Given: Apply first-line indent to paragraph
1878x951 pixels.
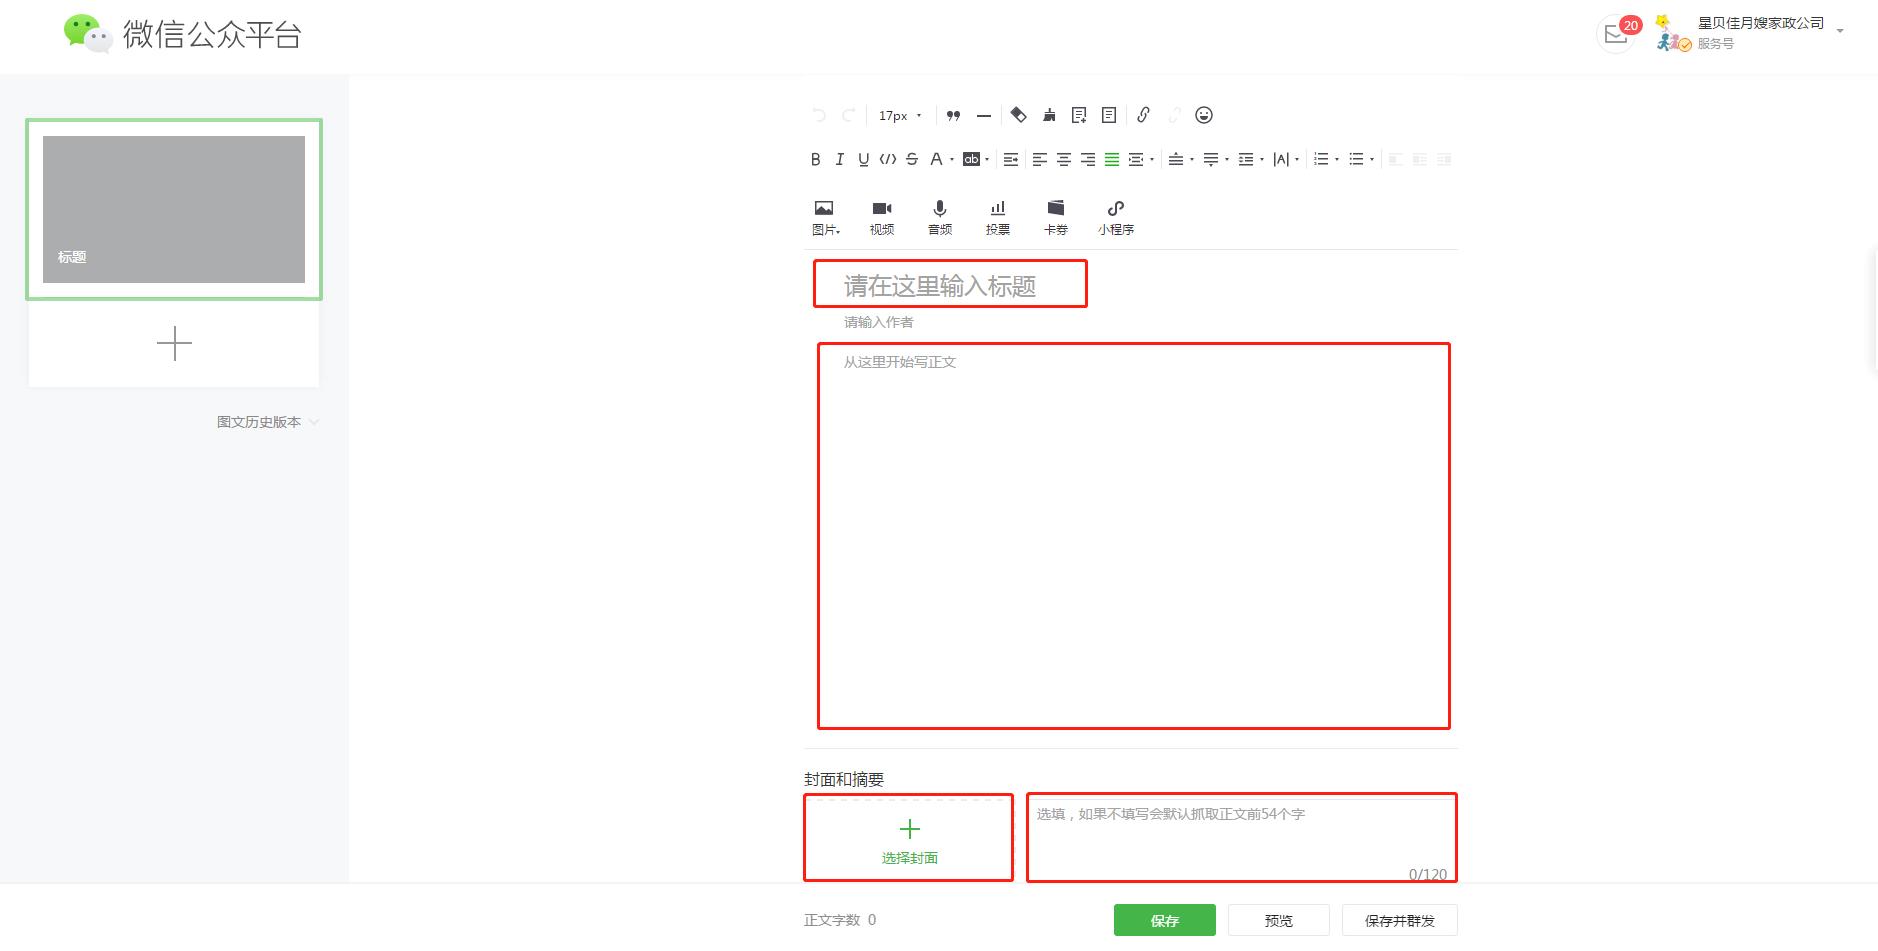Looking at the screenshot, I should [1011, 159].
